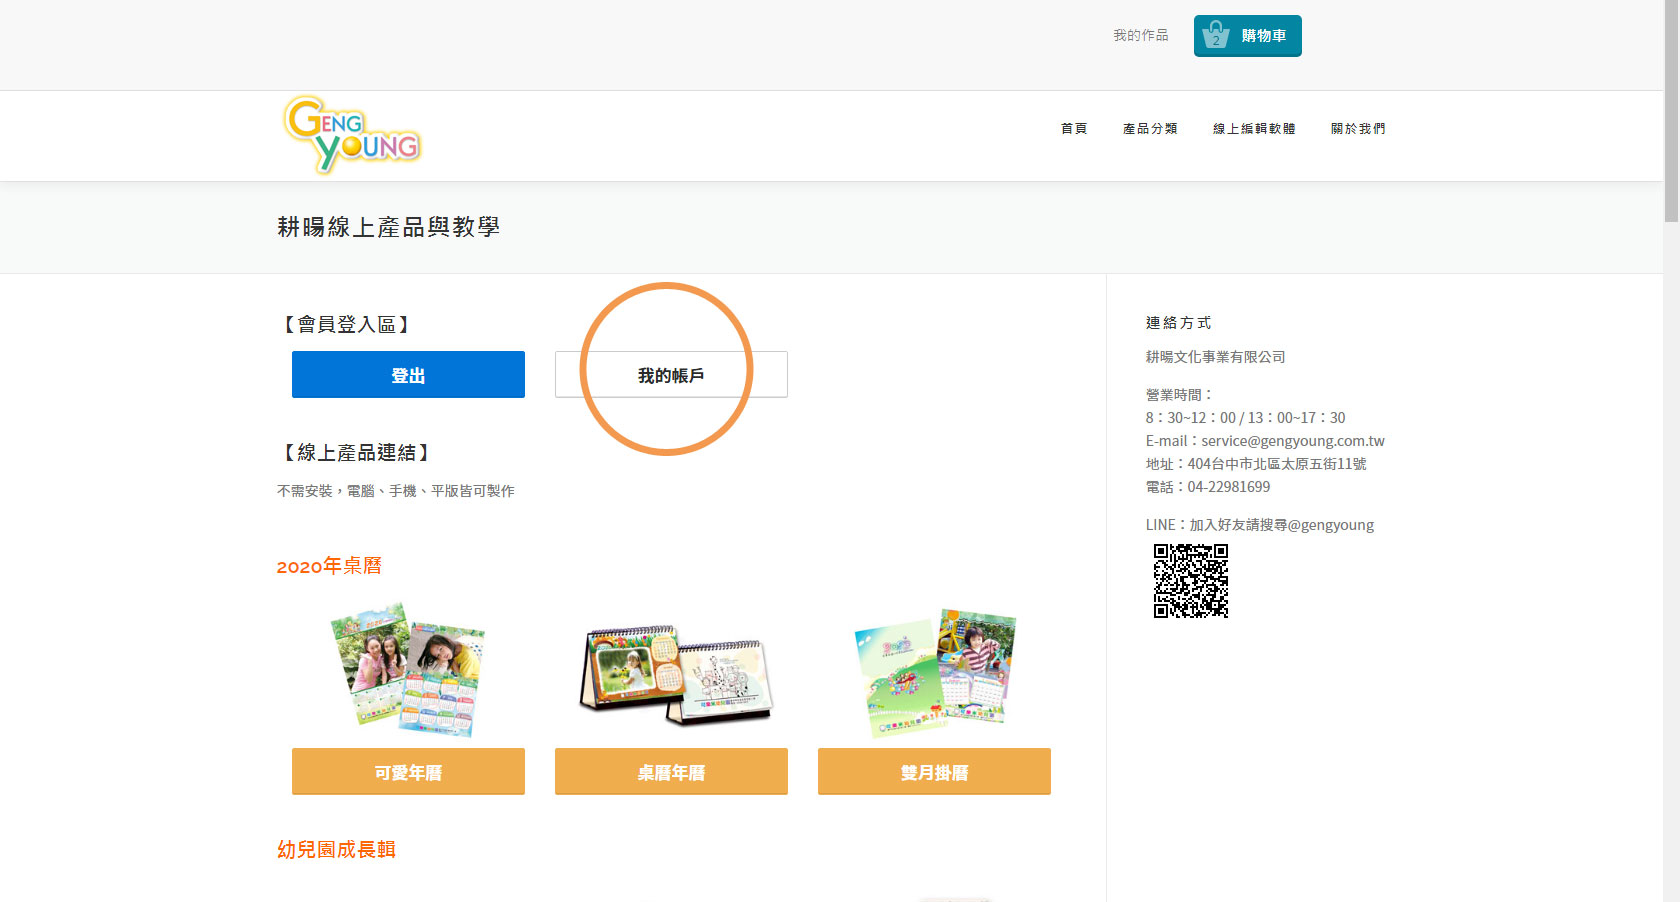Click the Geng Young logo
Image resolution: width=1680 pixels, height=902 pixels.
point(352,135)
